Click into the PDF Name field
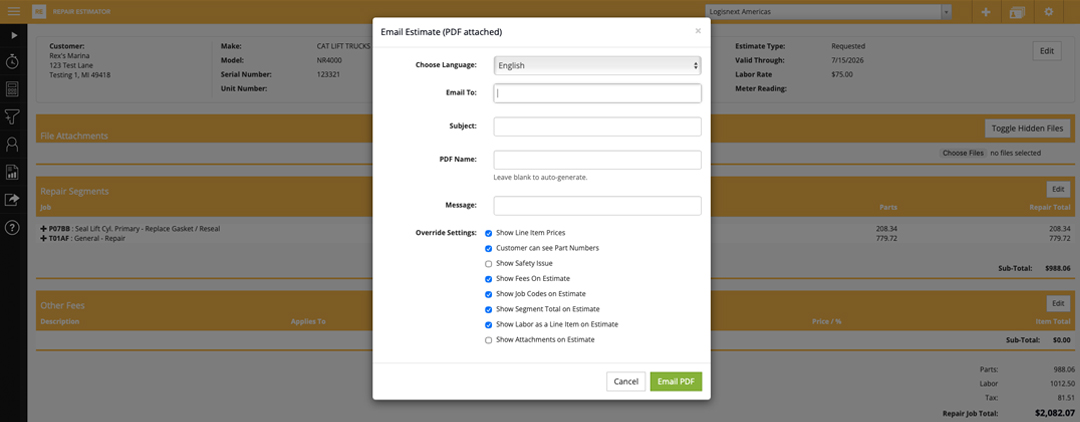Image resolution: width=1080 pixels, height=422 pixels. (597, 160)
